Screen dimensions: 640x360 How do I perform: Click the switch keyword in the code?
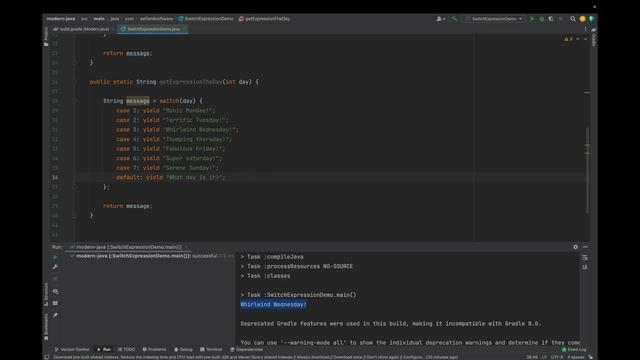[x=169, y=101]
